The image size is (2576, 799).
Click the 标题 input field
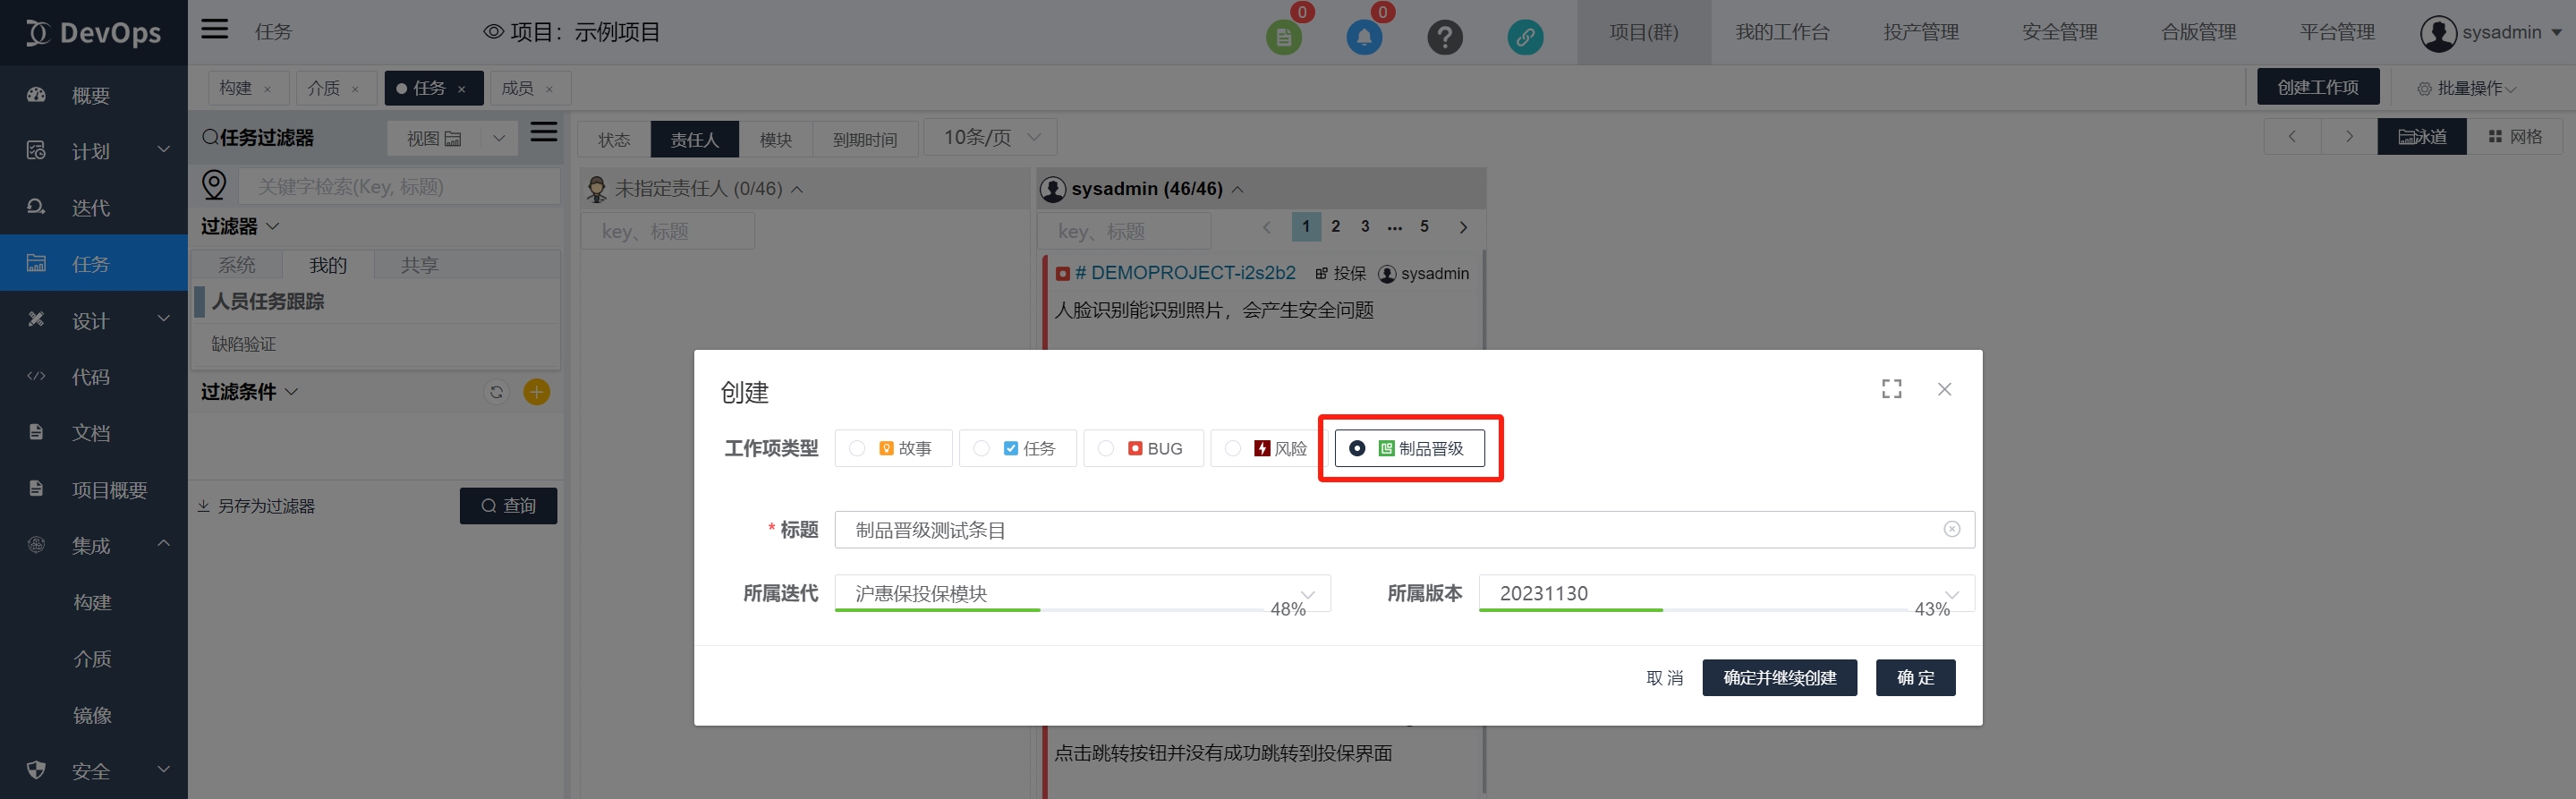(1390, 530)
